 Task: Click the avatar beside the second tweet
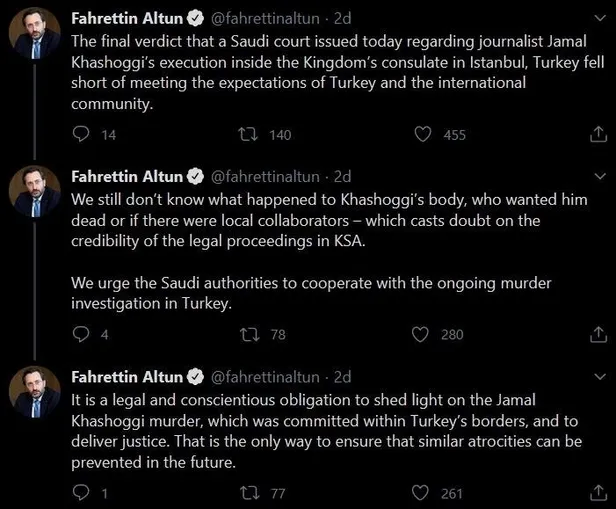tap(34, 192)
